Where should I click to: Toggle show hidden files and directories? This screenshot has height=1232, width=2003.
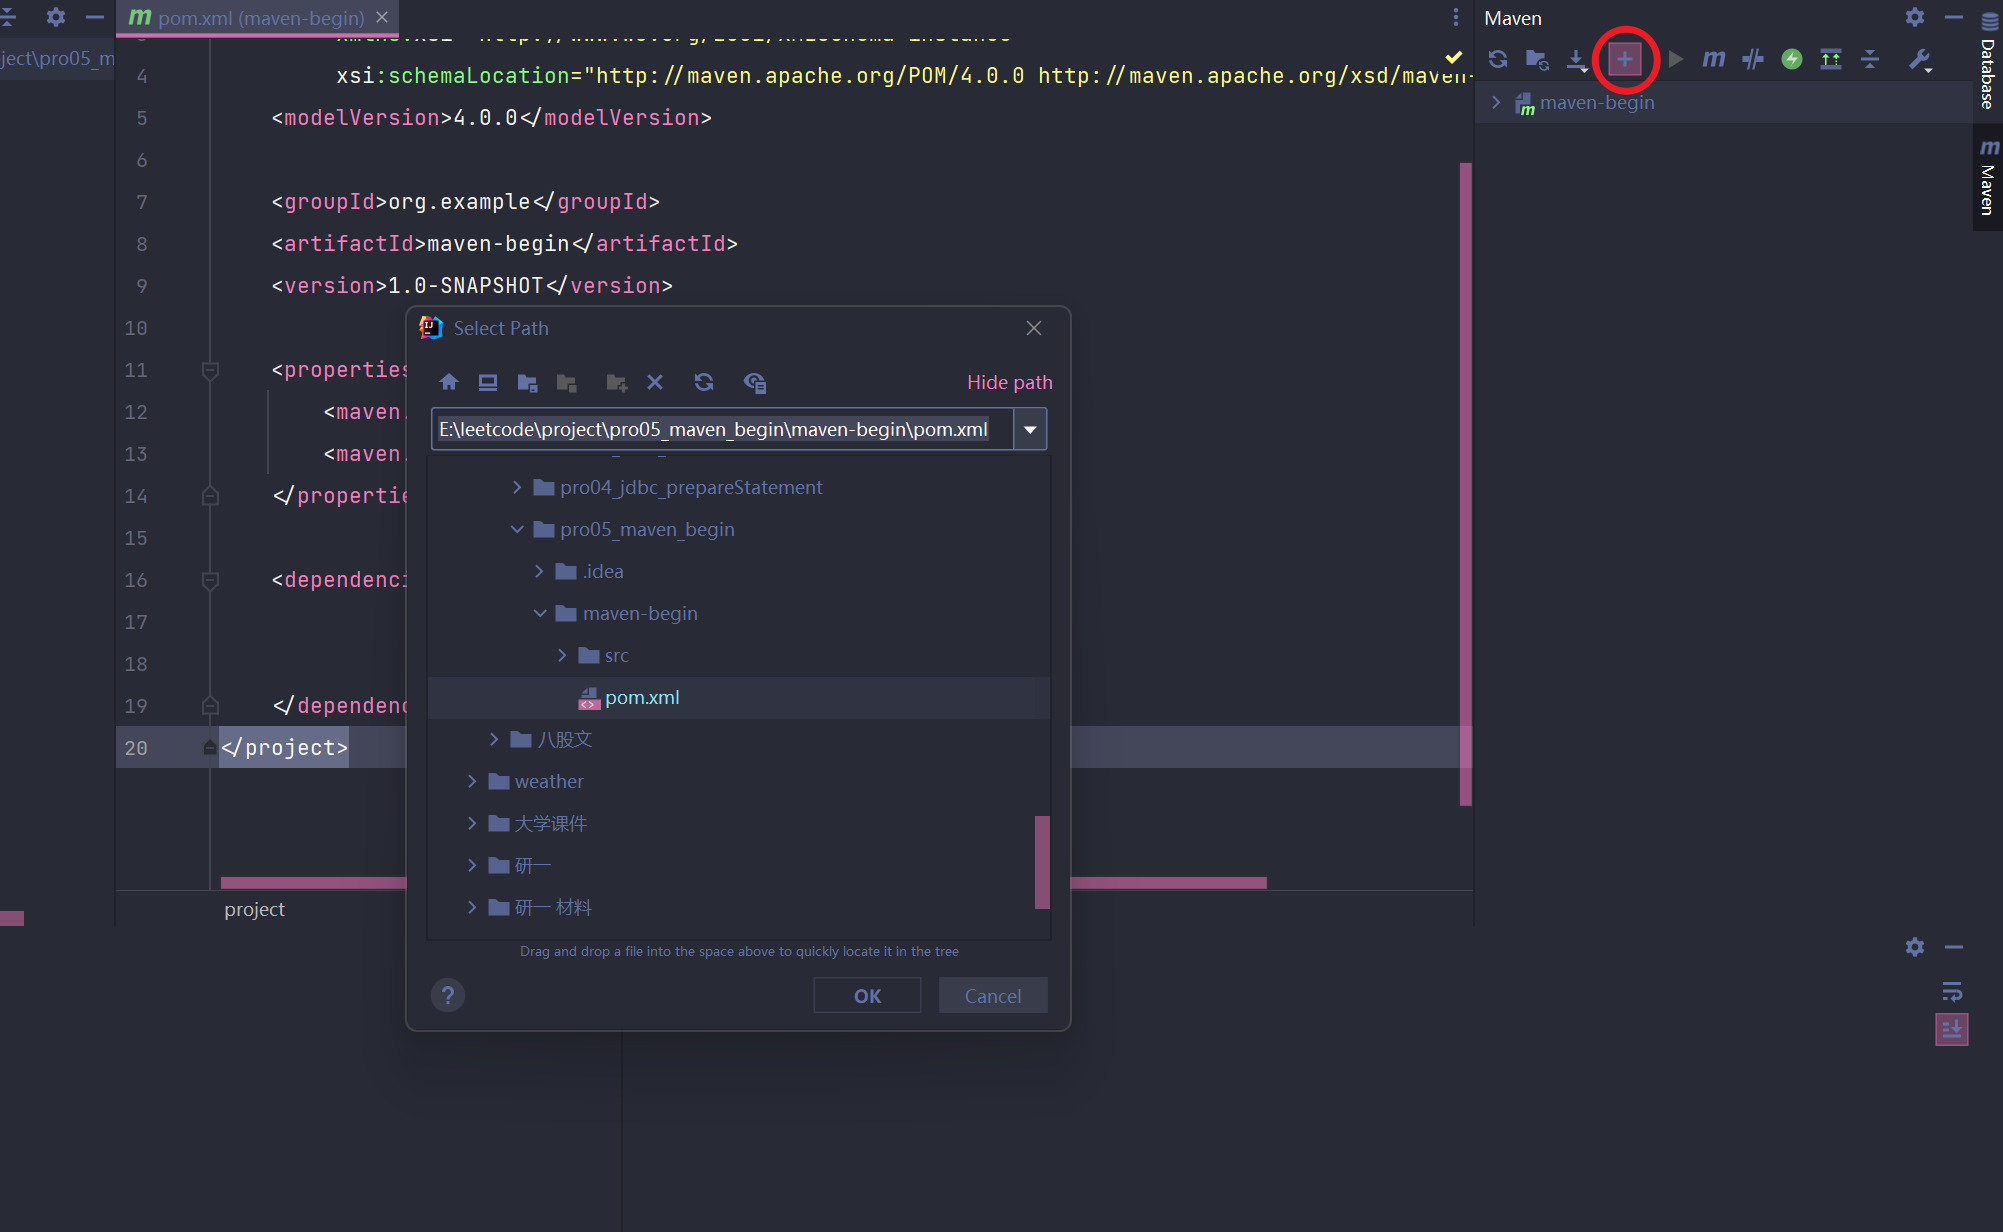pyautogui.click(x=755, y=382)
